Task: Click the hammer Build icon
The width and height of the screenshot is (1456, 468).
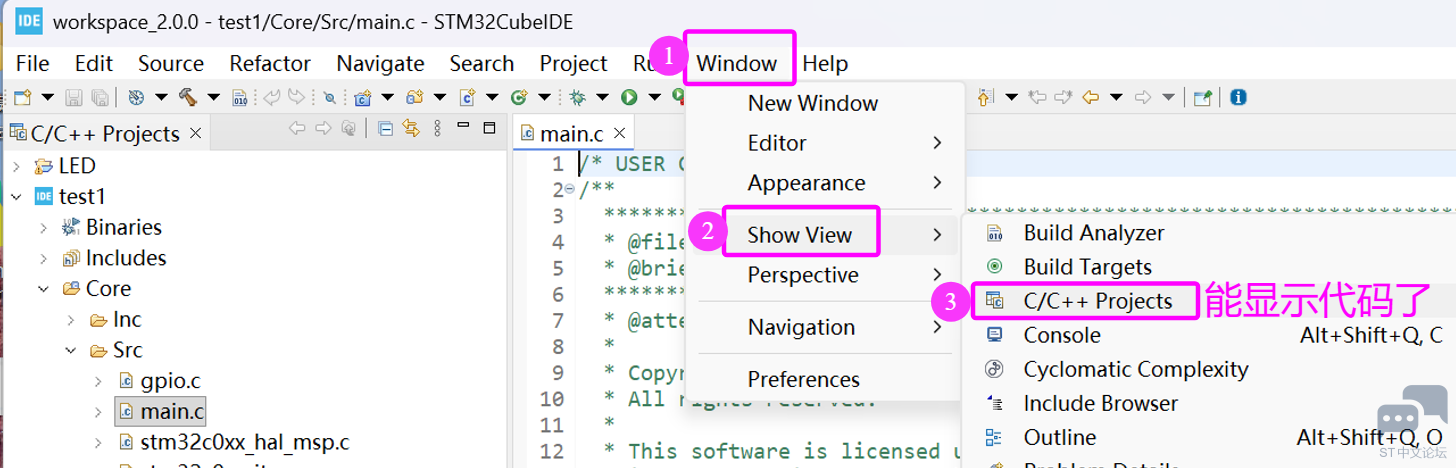Action: [x=188, y=97]
